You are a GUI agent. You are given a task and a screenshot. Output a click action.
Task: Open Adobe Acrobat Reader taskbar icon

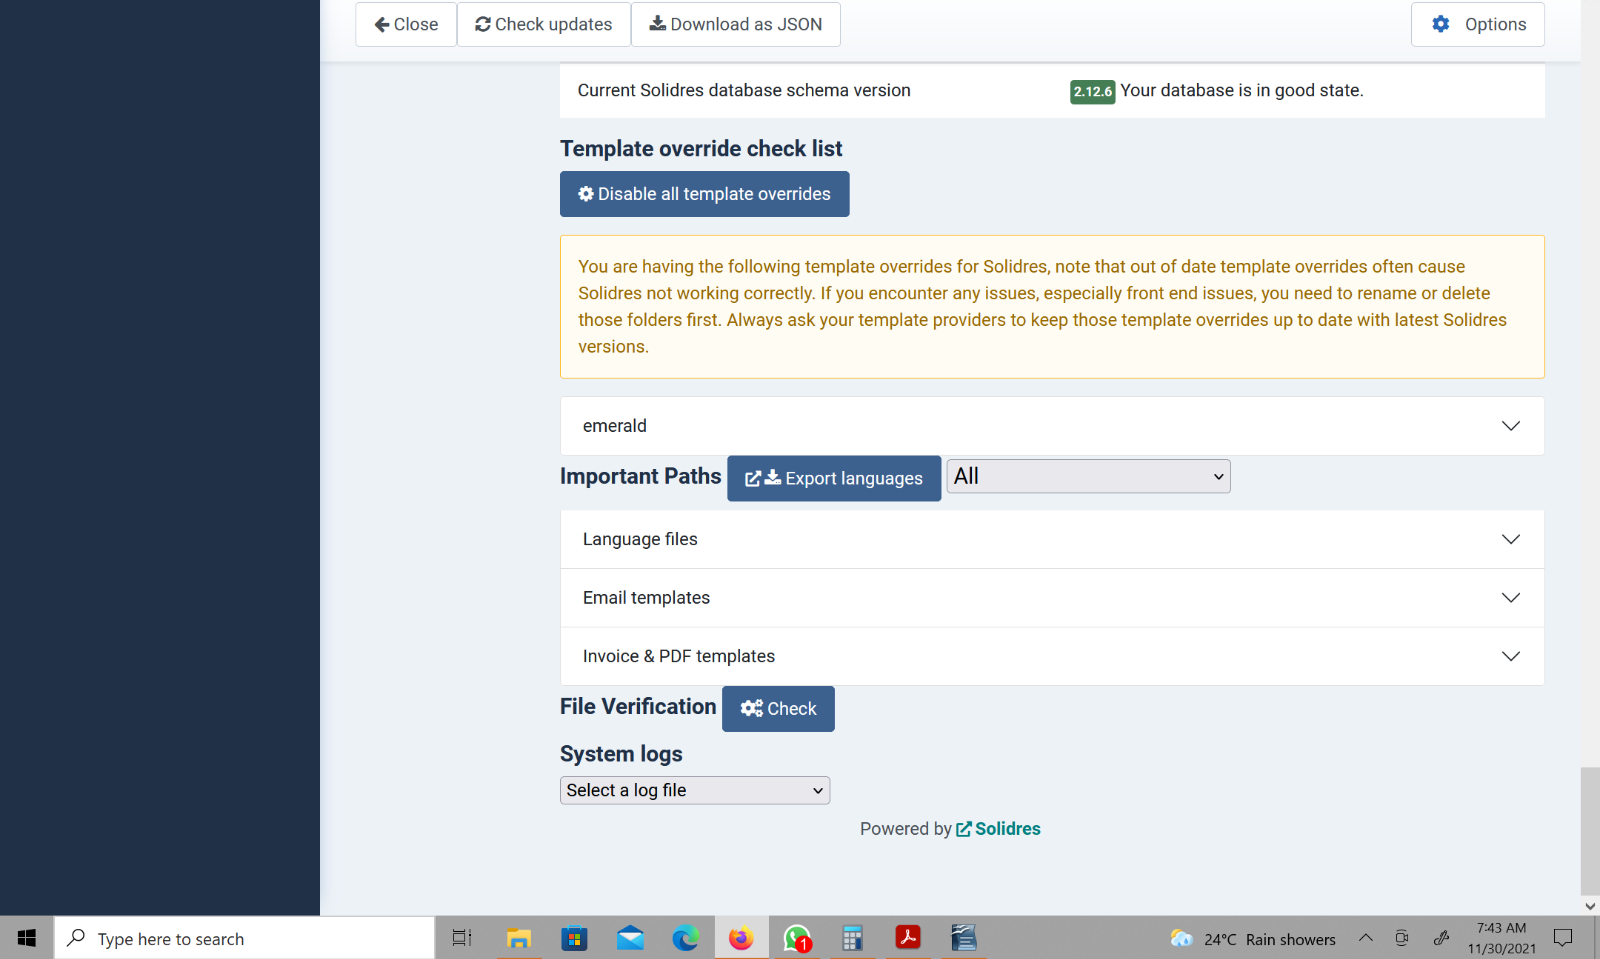[x=908, y=938]
